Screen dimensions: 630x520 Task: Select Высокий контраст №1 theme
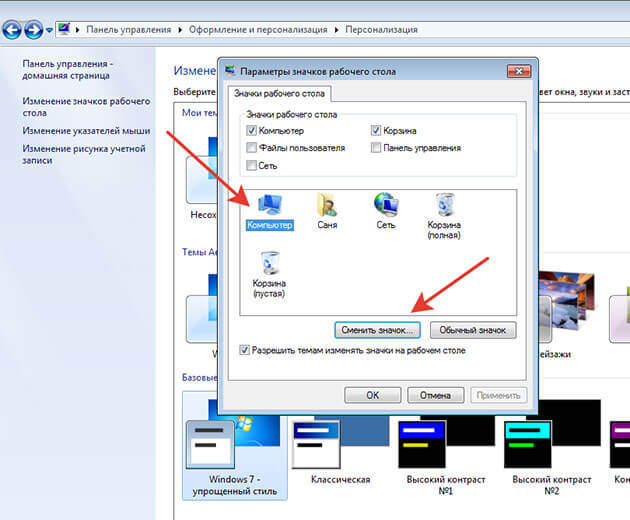tap(446, 454)
